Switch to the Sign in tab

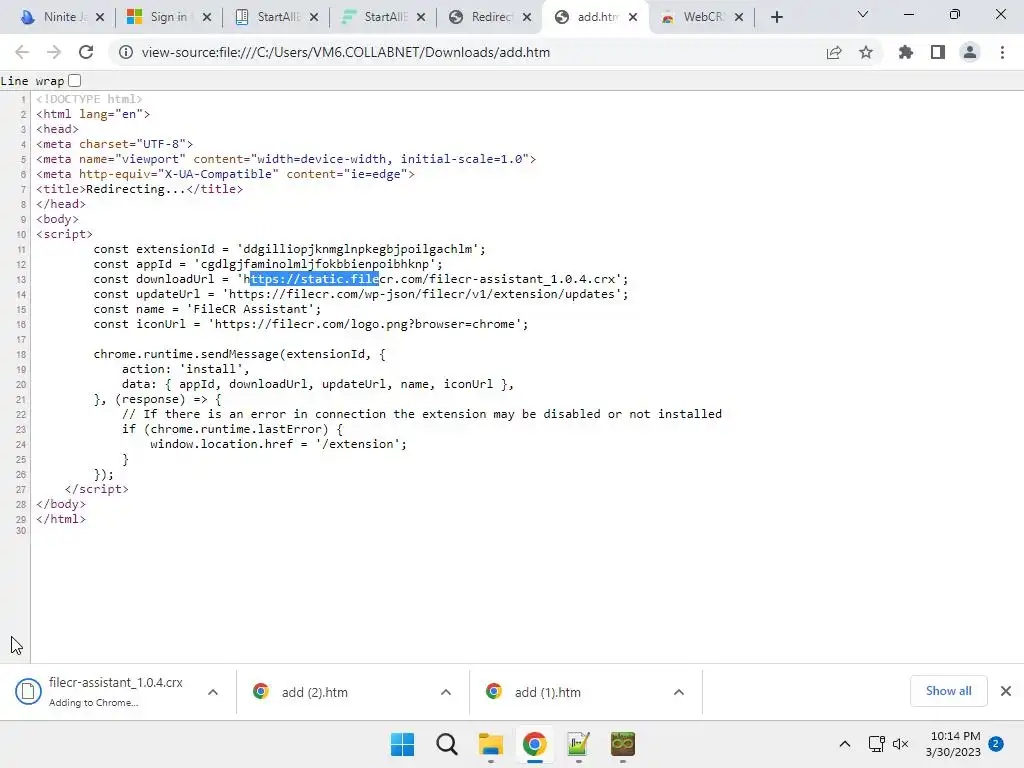(x=168, y=17)
